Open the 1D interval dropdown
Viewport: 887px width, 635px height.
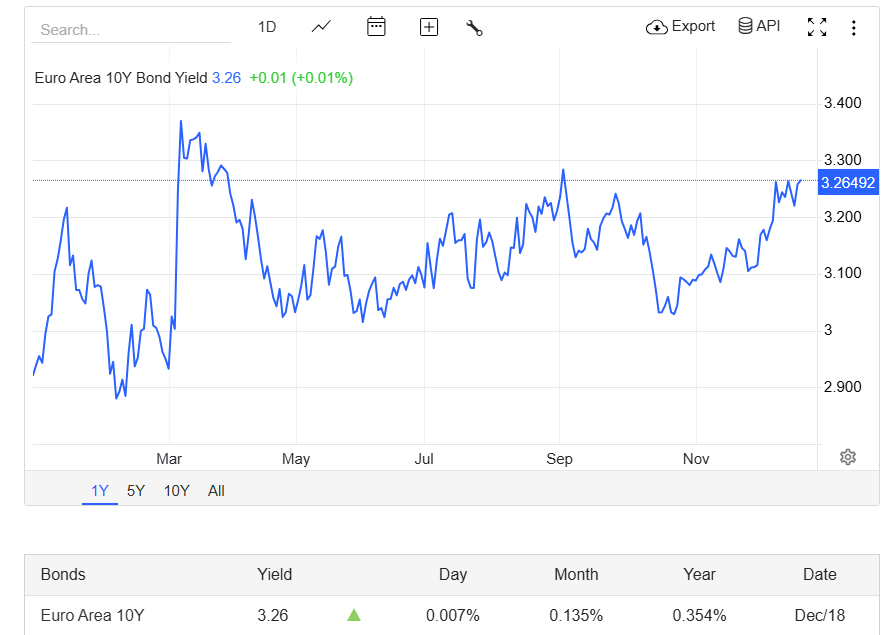[x=267, y=27]
